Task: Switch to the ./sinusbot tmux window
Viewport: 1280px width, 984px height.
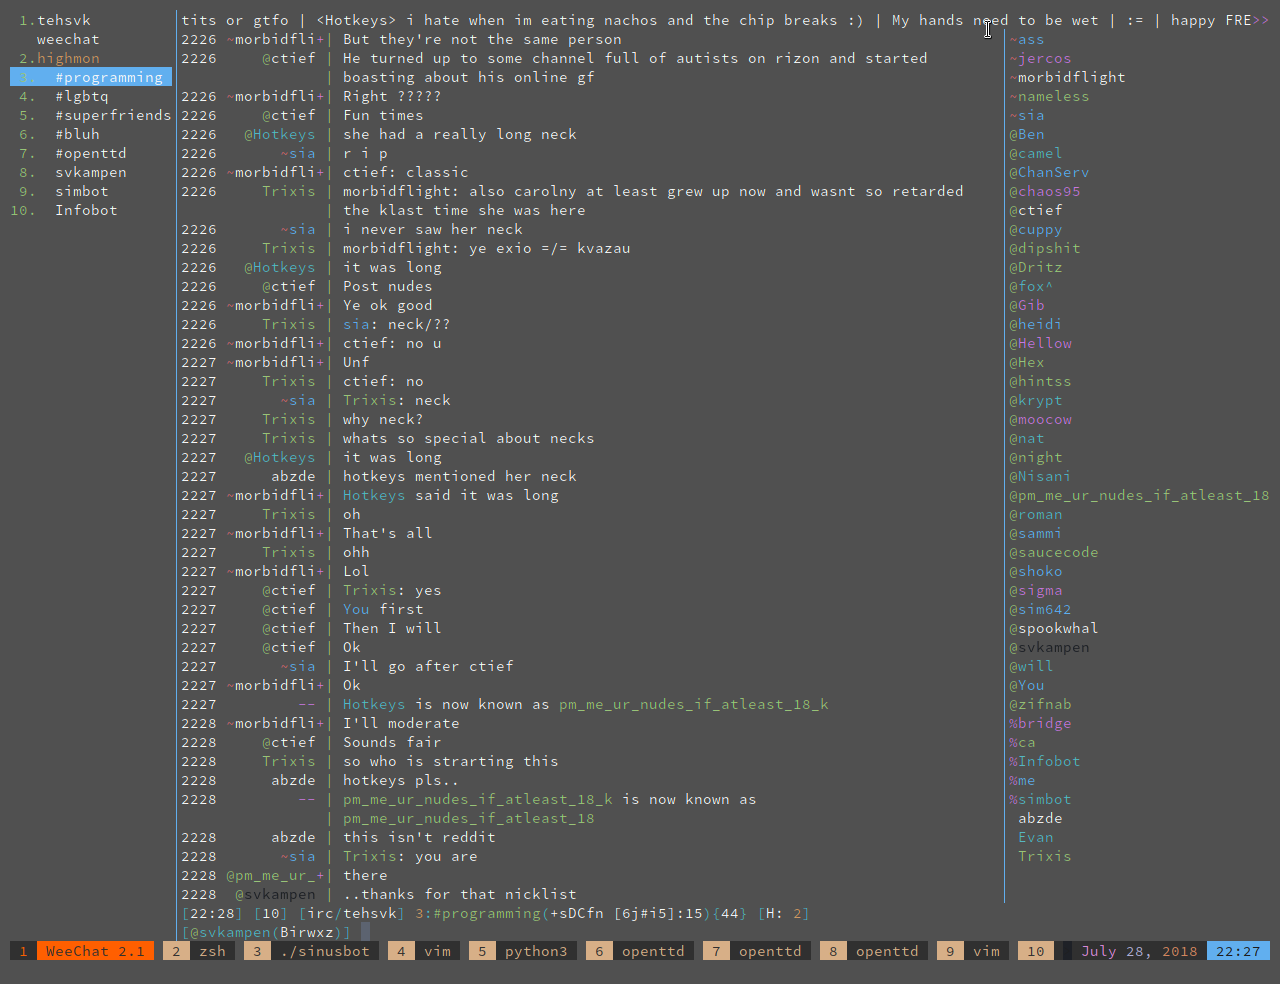Action: pos(313,951)
